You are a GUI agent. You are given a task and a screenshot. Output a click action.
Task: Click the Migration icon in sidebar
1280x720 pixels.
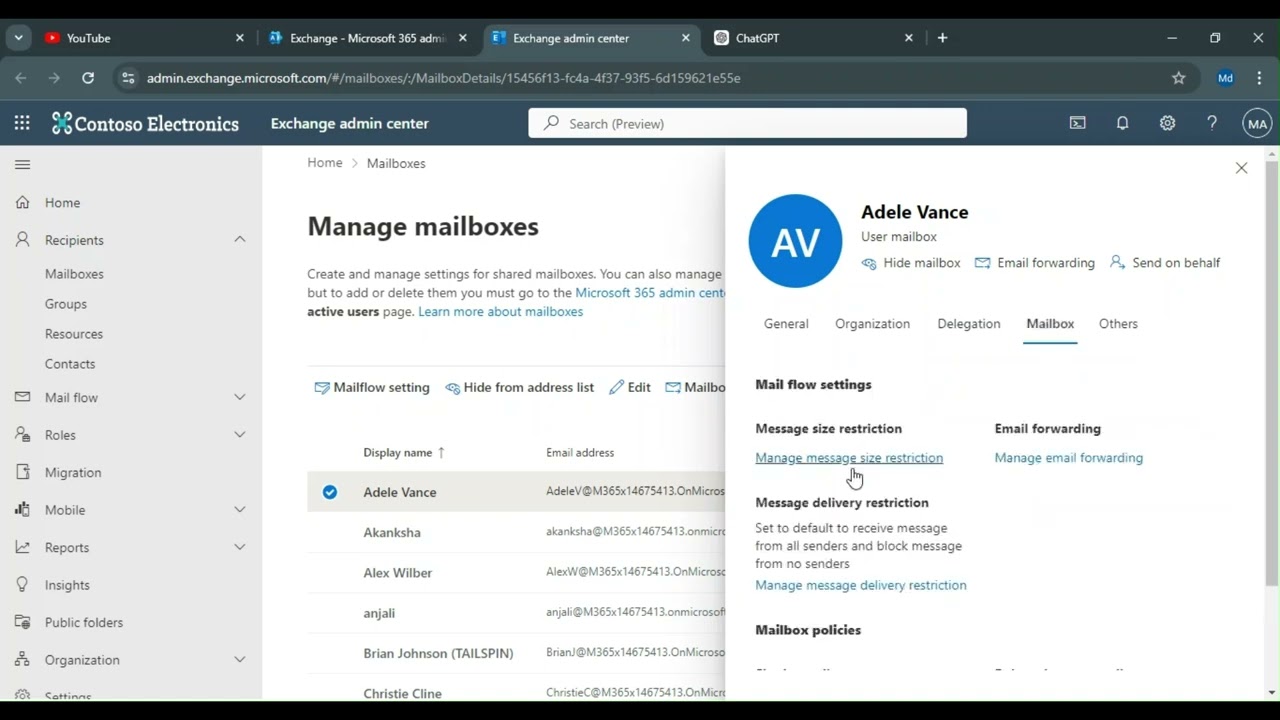[x=23, y=472]
